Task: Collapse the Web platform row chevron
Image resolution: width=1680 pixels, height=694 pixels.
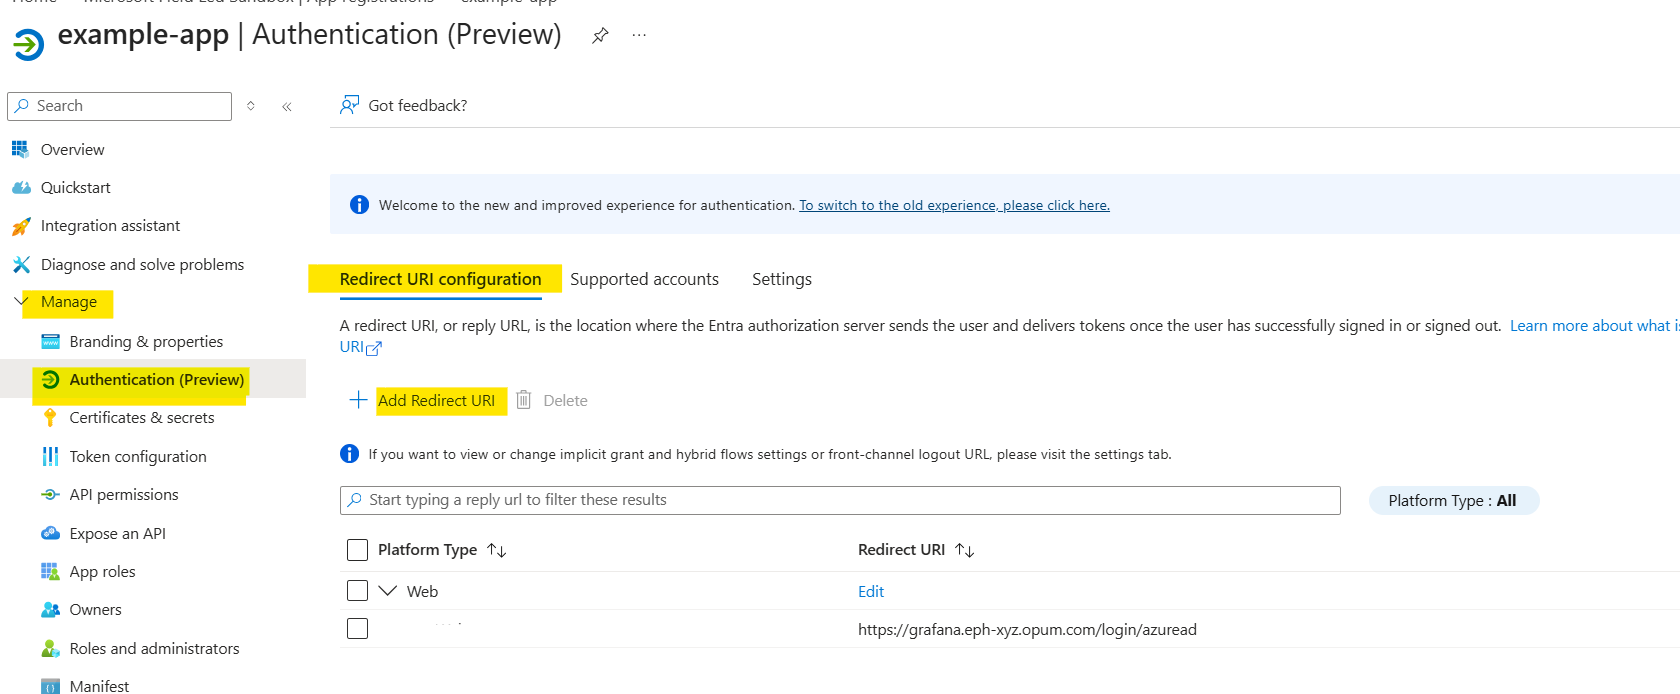Action: coord(388,590)
